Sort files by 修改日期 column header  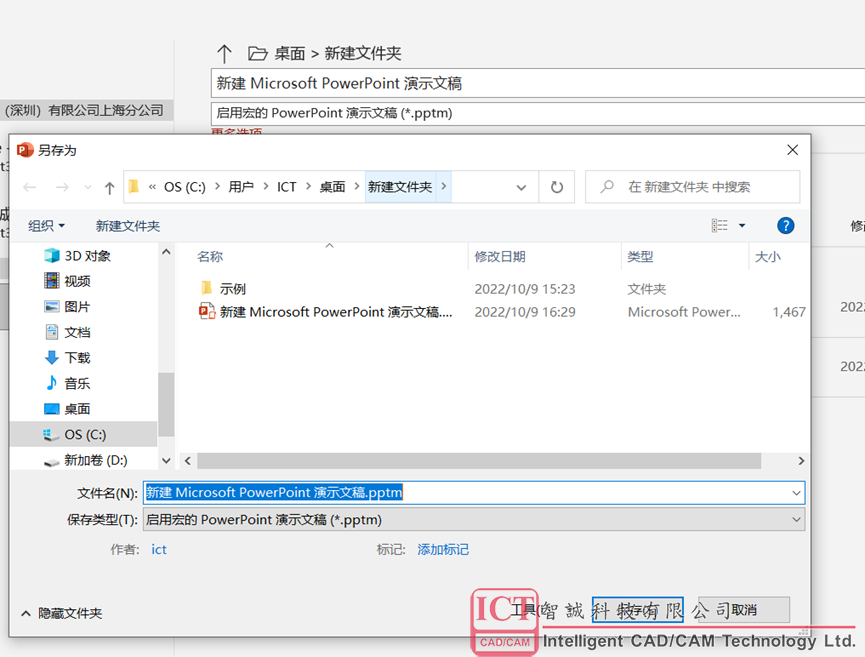pyautogui.click(x=500, y=257)
